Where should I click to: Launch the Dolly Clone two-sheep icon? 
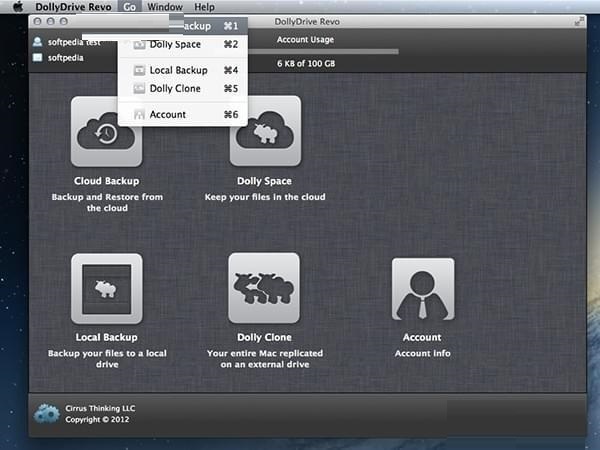point(264,288)
